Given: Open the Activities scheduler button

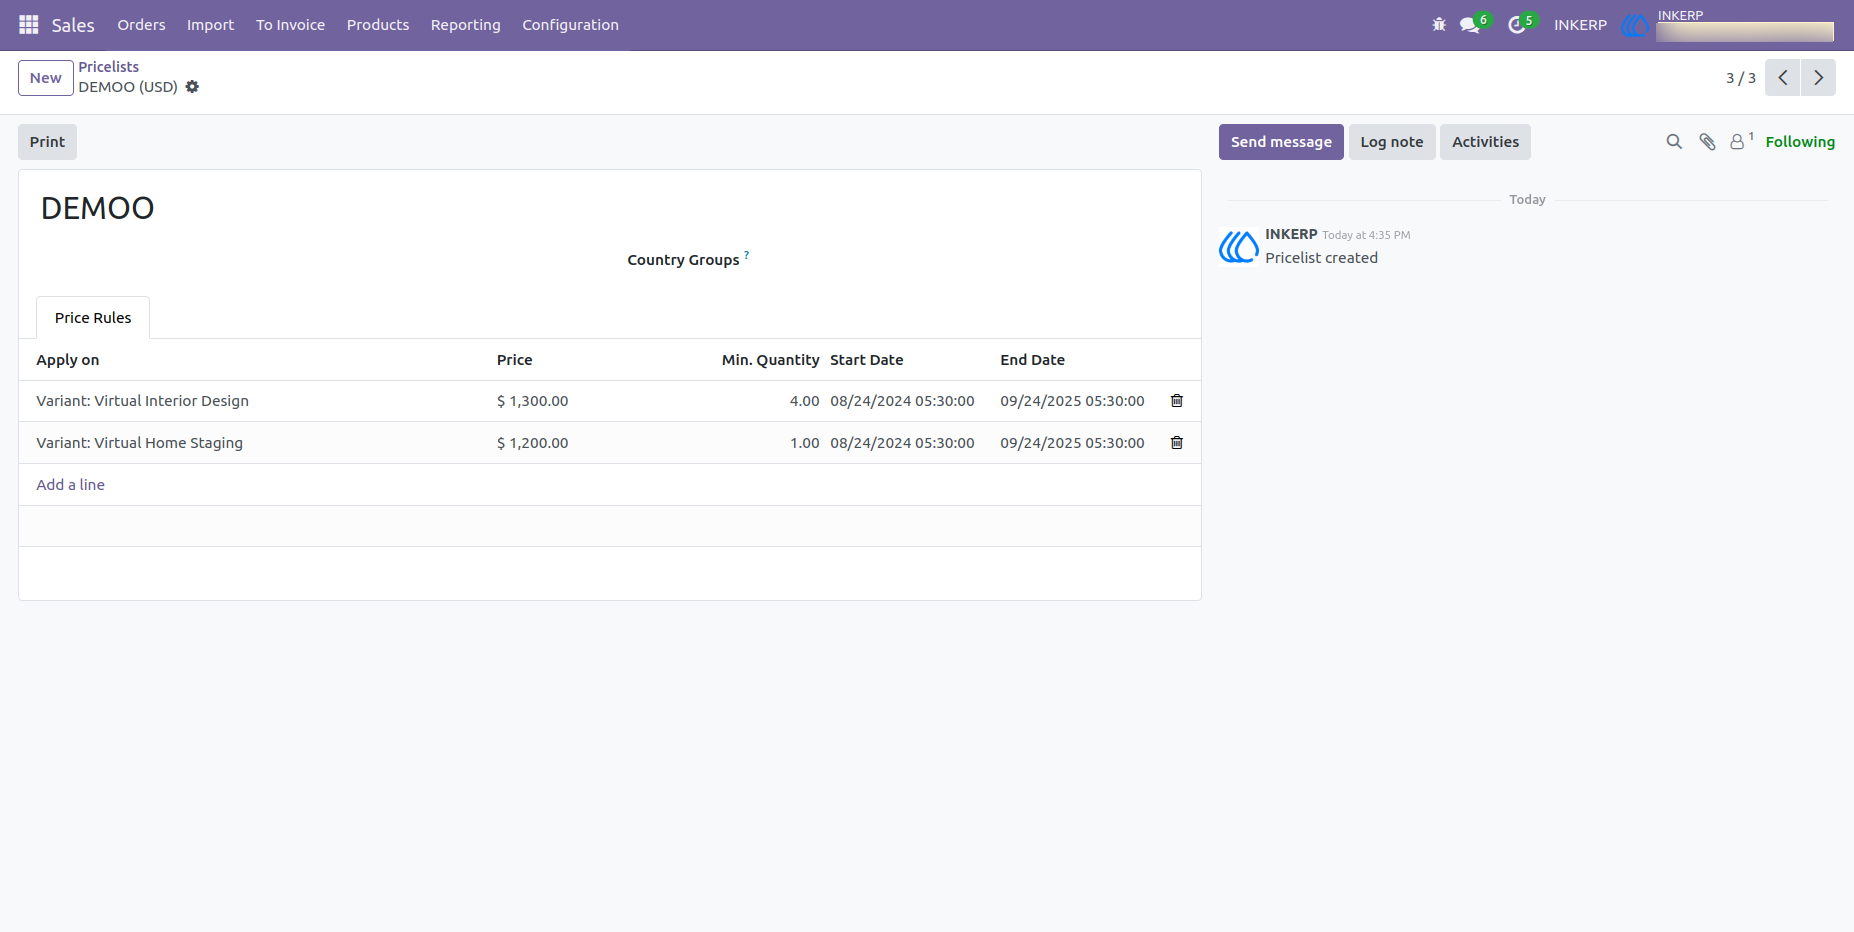Looking at the screenshot, I should coord(1485,142).
